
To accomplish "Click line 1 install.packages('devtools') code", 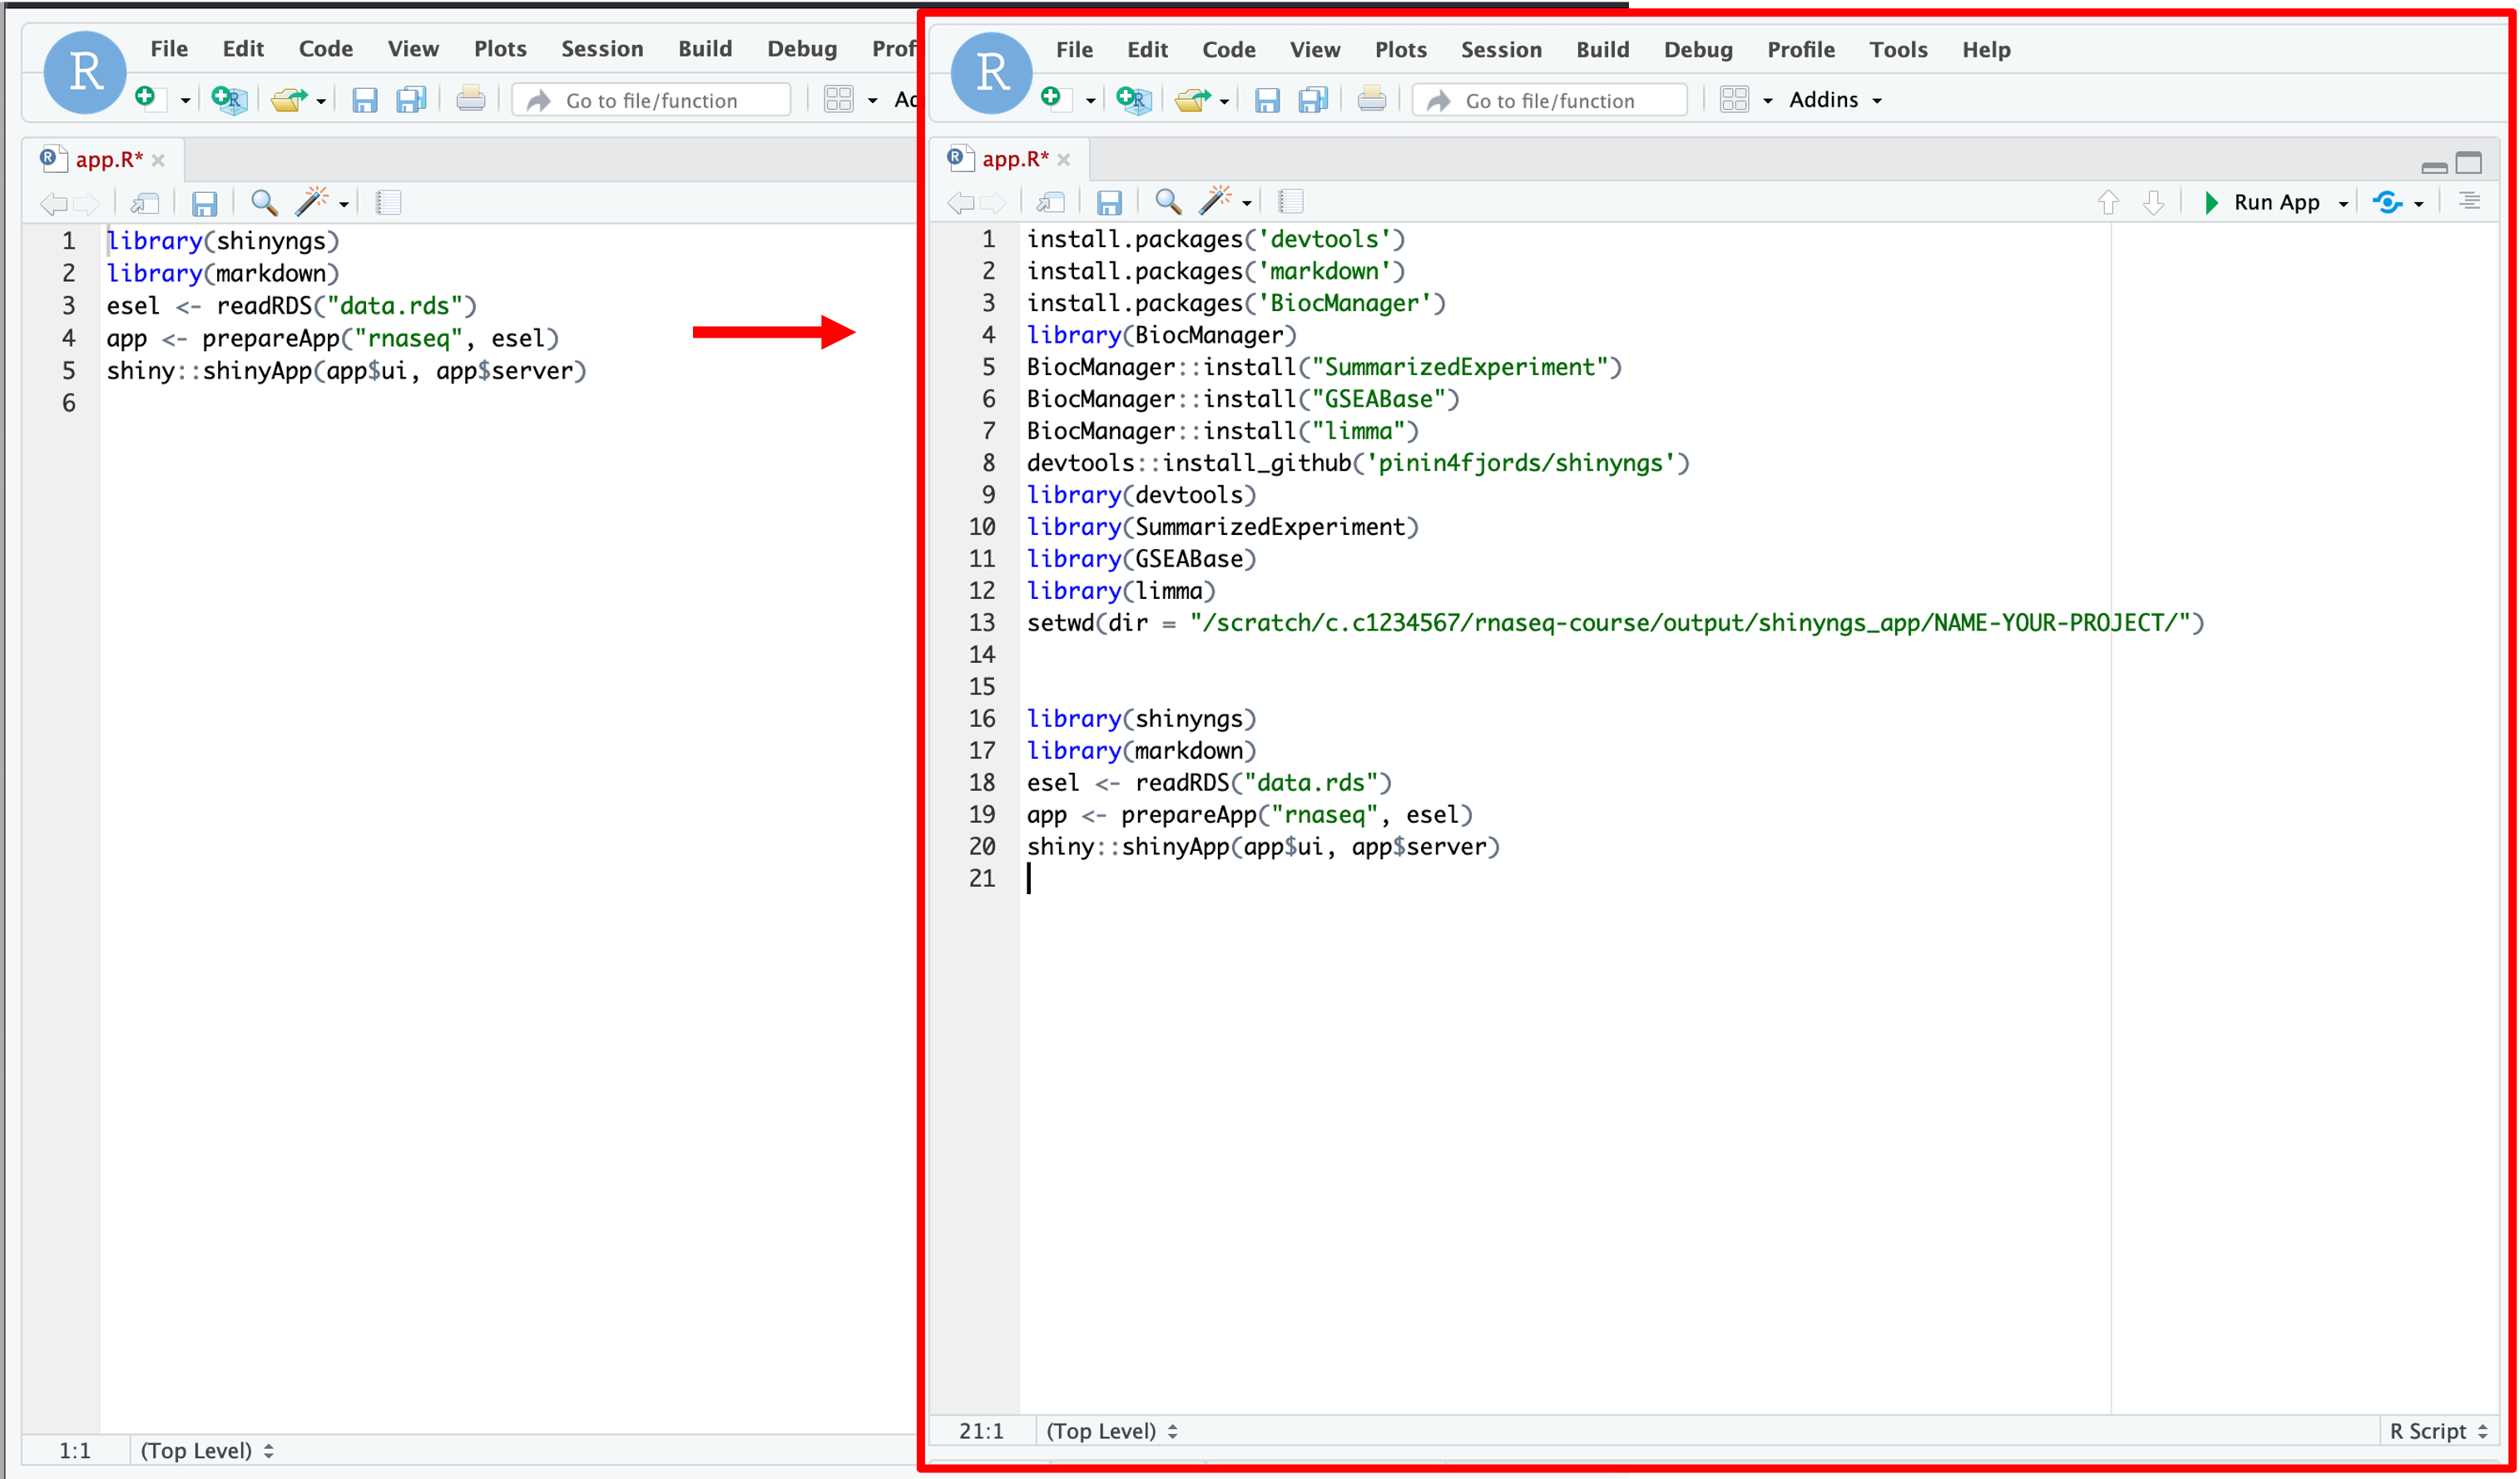I will [x=1216, y=239].
